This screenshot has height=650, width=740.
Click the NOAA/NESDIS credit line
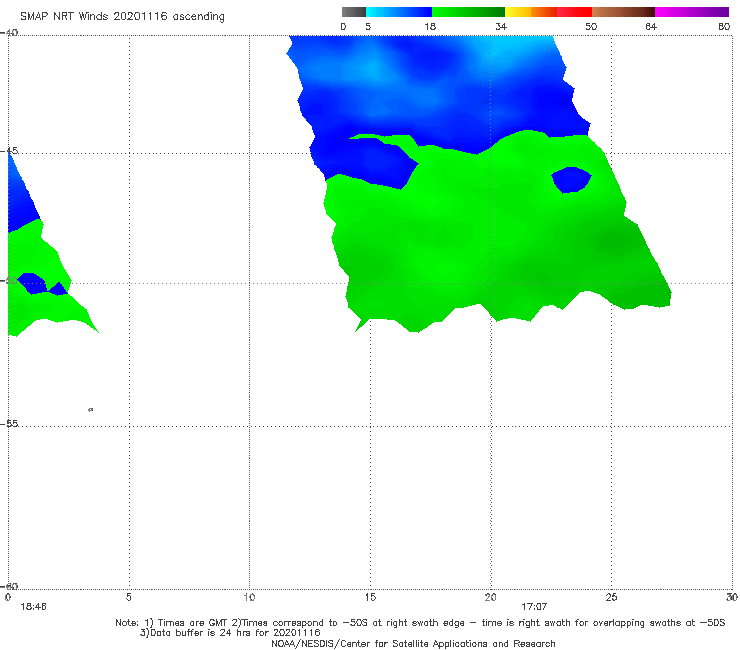[x=413, y=644]
